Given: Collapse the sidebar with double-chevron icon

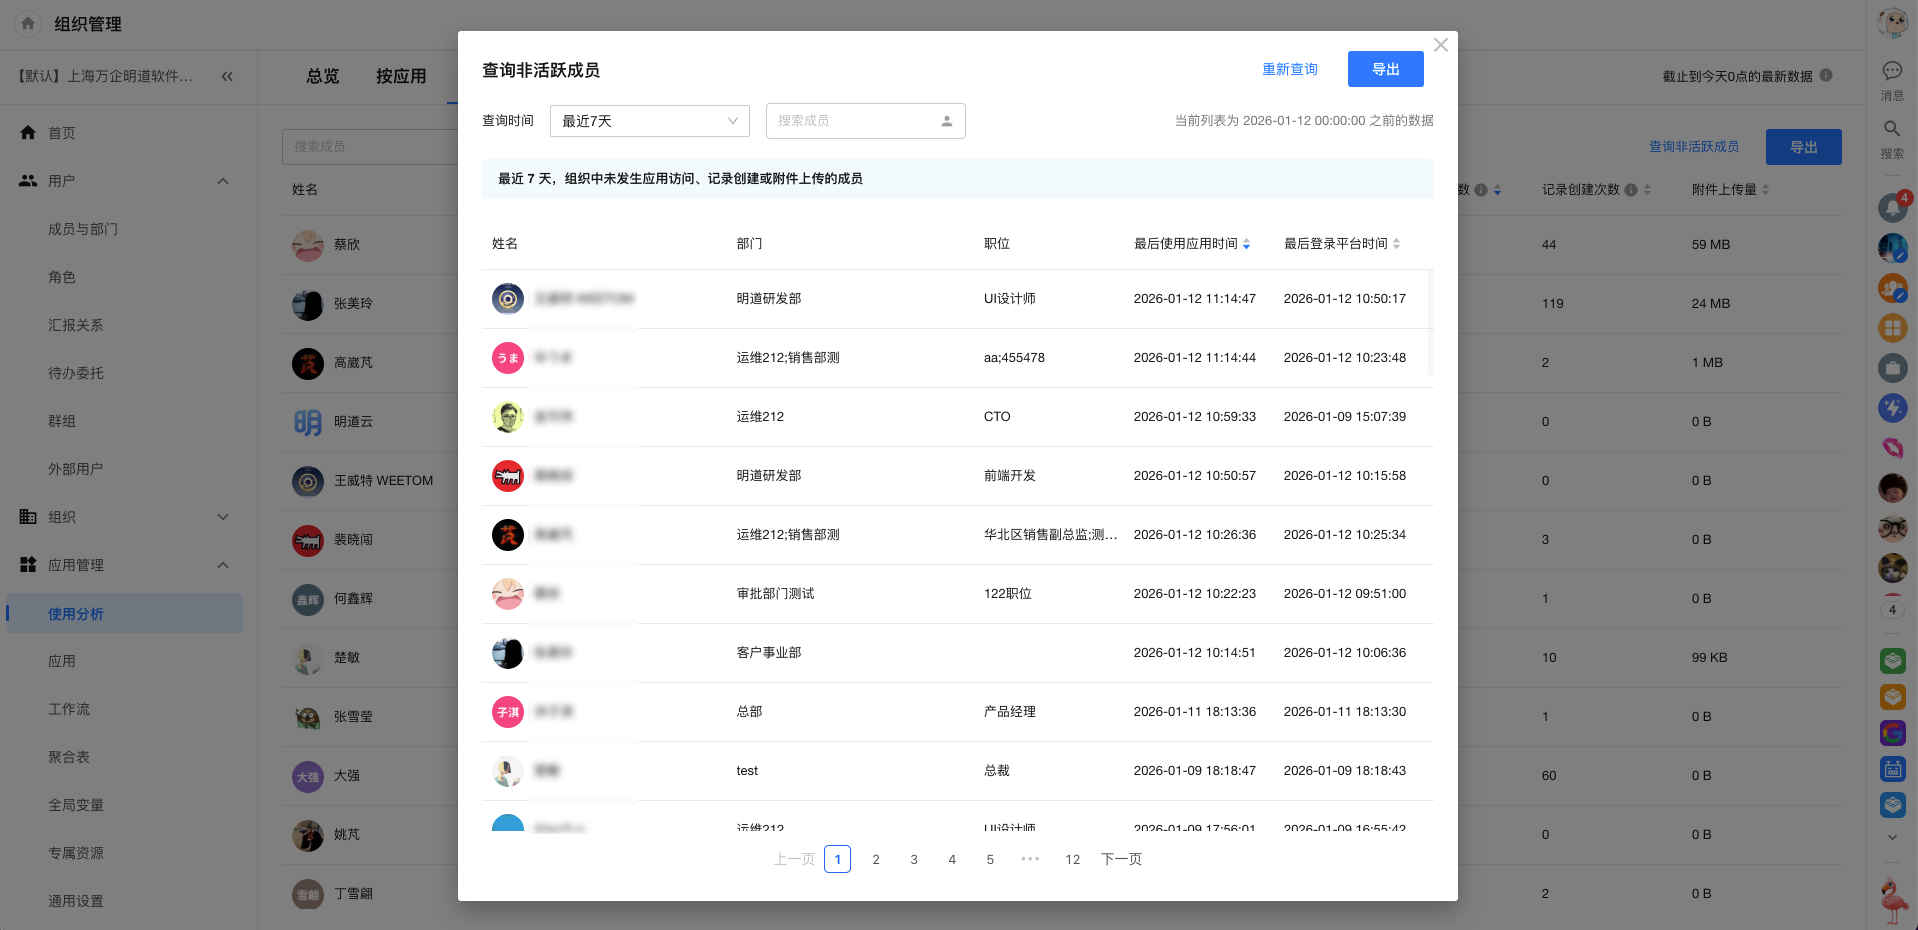Looking at the screenshot, I should (227, 76).
